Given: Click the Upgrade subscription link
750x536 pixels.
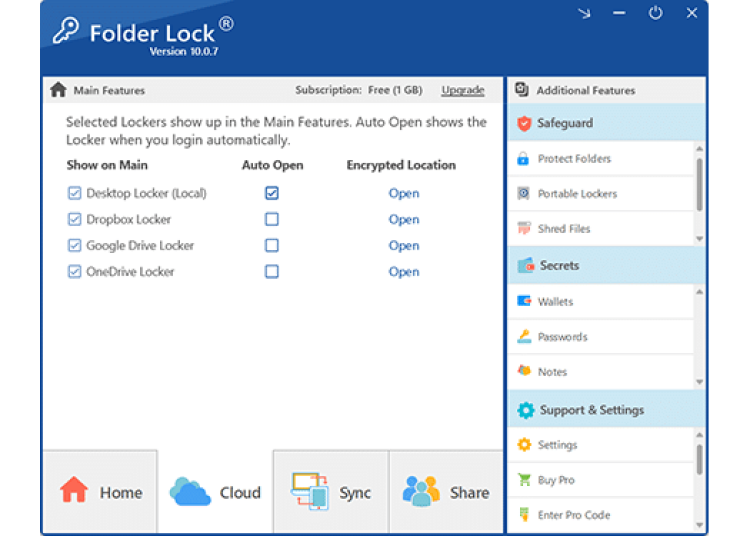Looking at the screenshot, I should [462, 90].
